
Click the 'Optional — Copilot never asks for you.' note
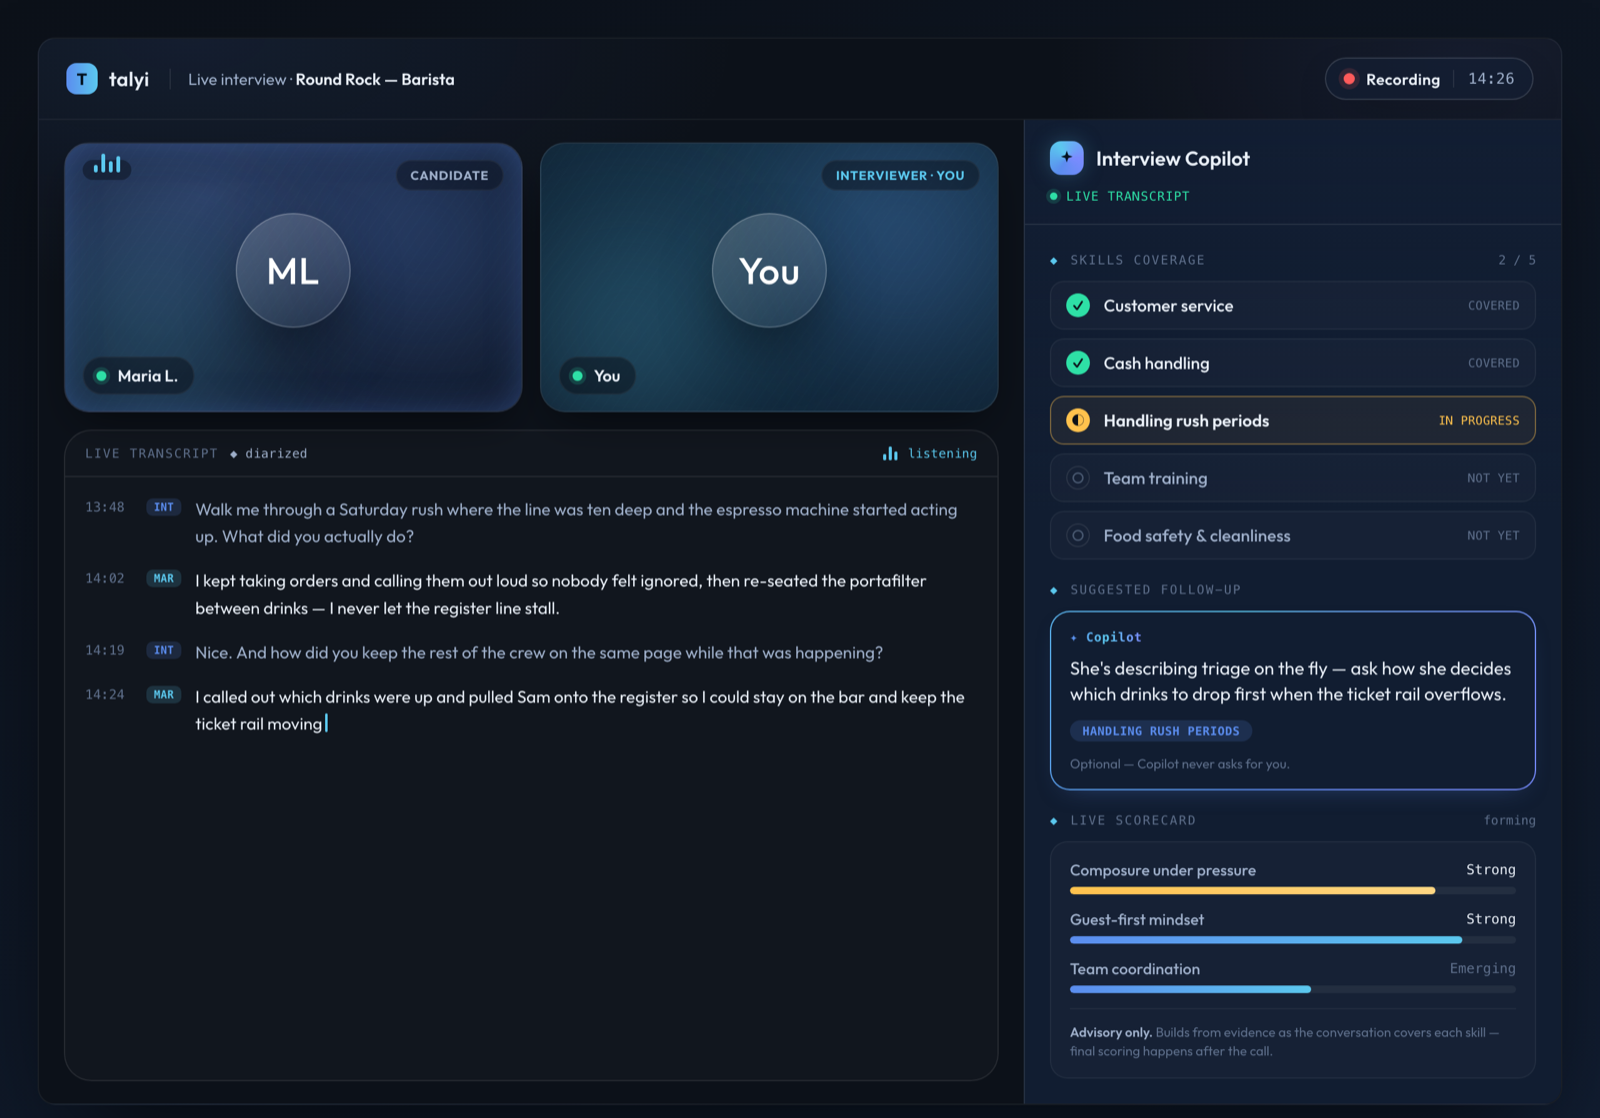tap(1180, 764)
